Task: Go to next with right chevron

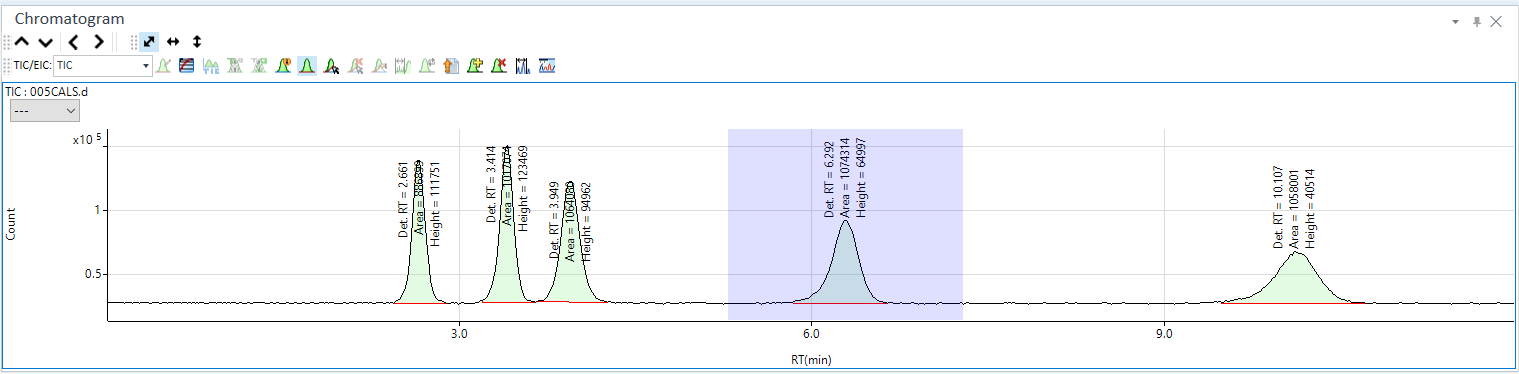Action: point(98,42)
